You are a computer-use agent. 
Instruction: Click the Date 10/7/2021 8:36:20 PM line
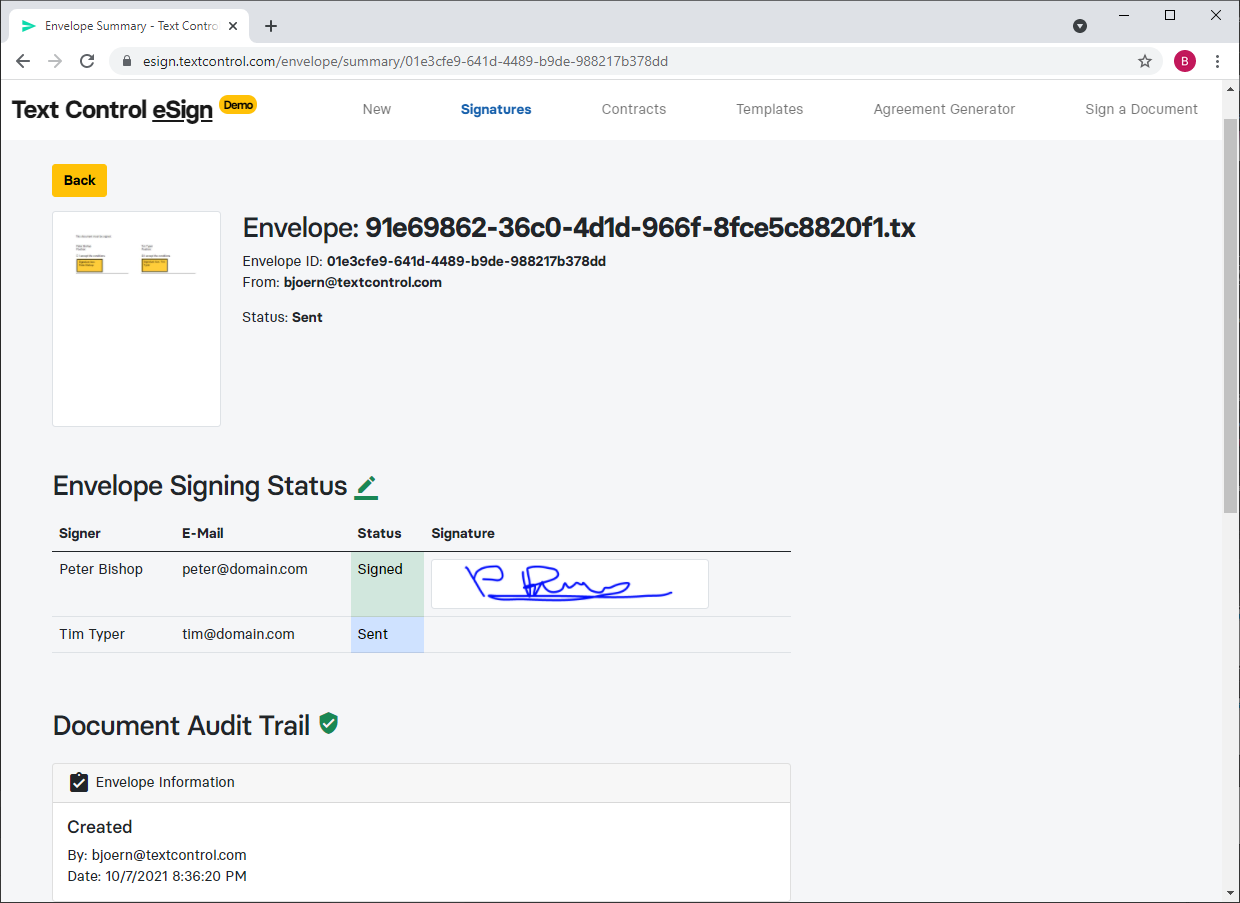click(157, 876)
